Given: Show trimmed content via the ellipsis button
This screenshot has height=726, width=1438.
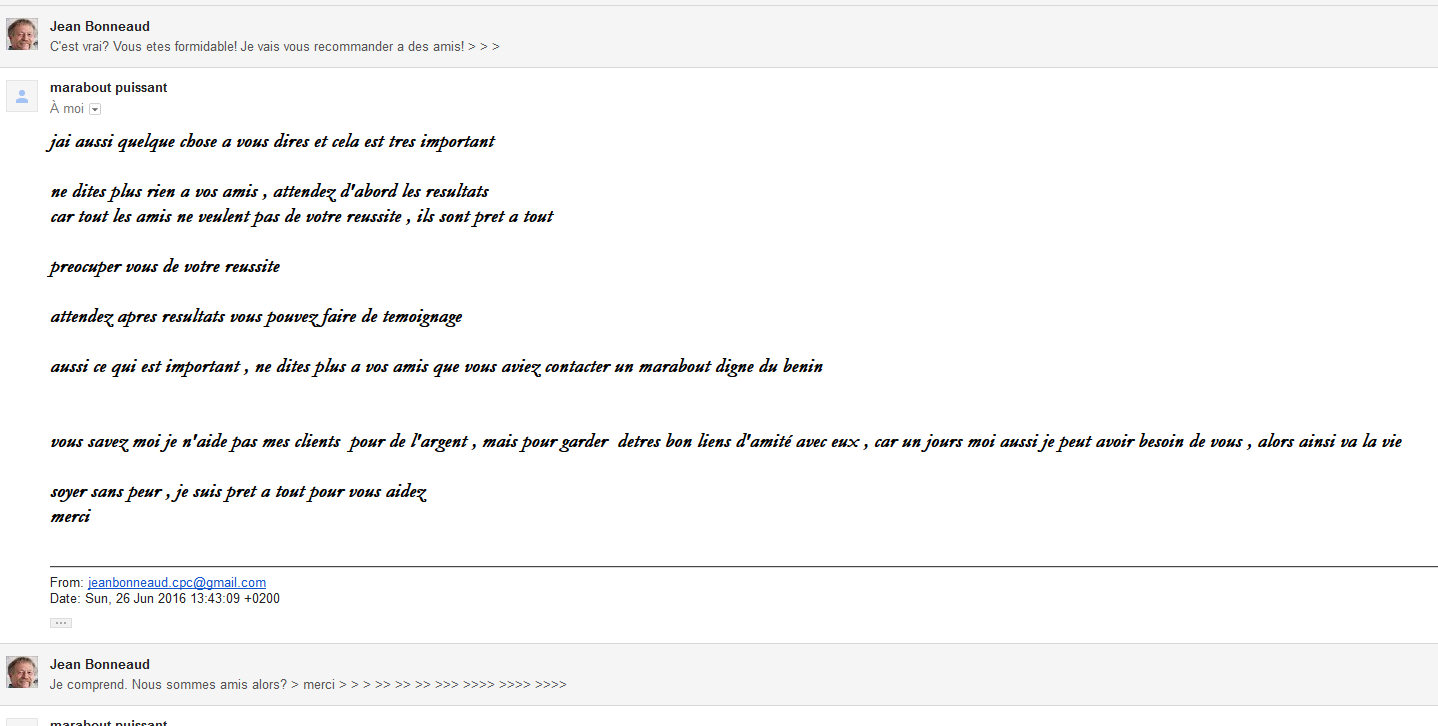Looking at the screenshot, I should point(61,623).
